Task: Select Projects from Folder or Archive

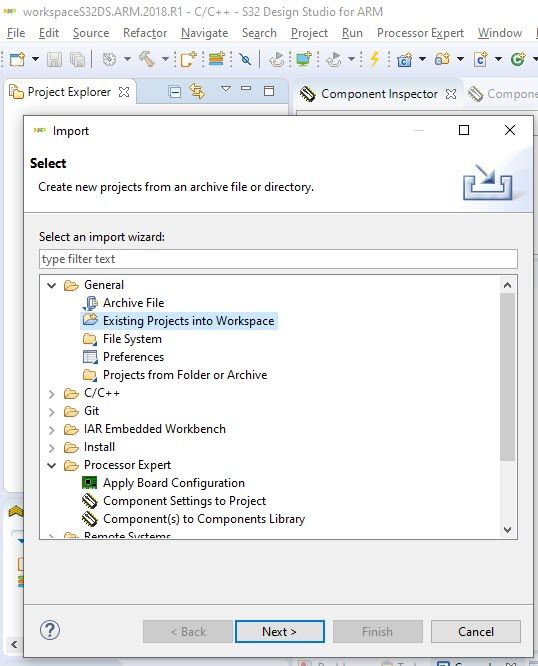Action: pyautogui.click(x=185, y=375)
